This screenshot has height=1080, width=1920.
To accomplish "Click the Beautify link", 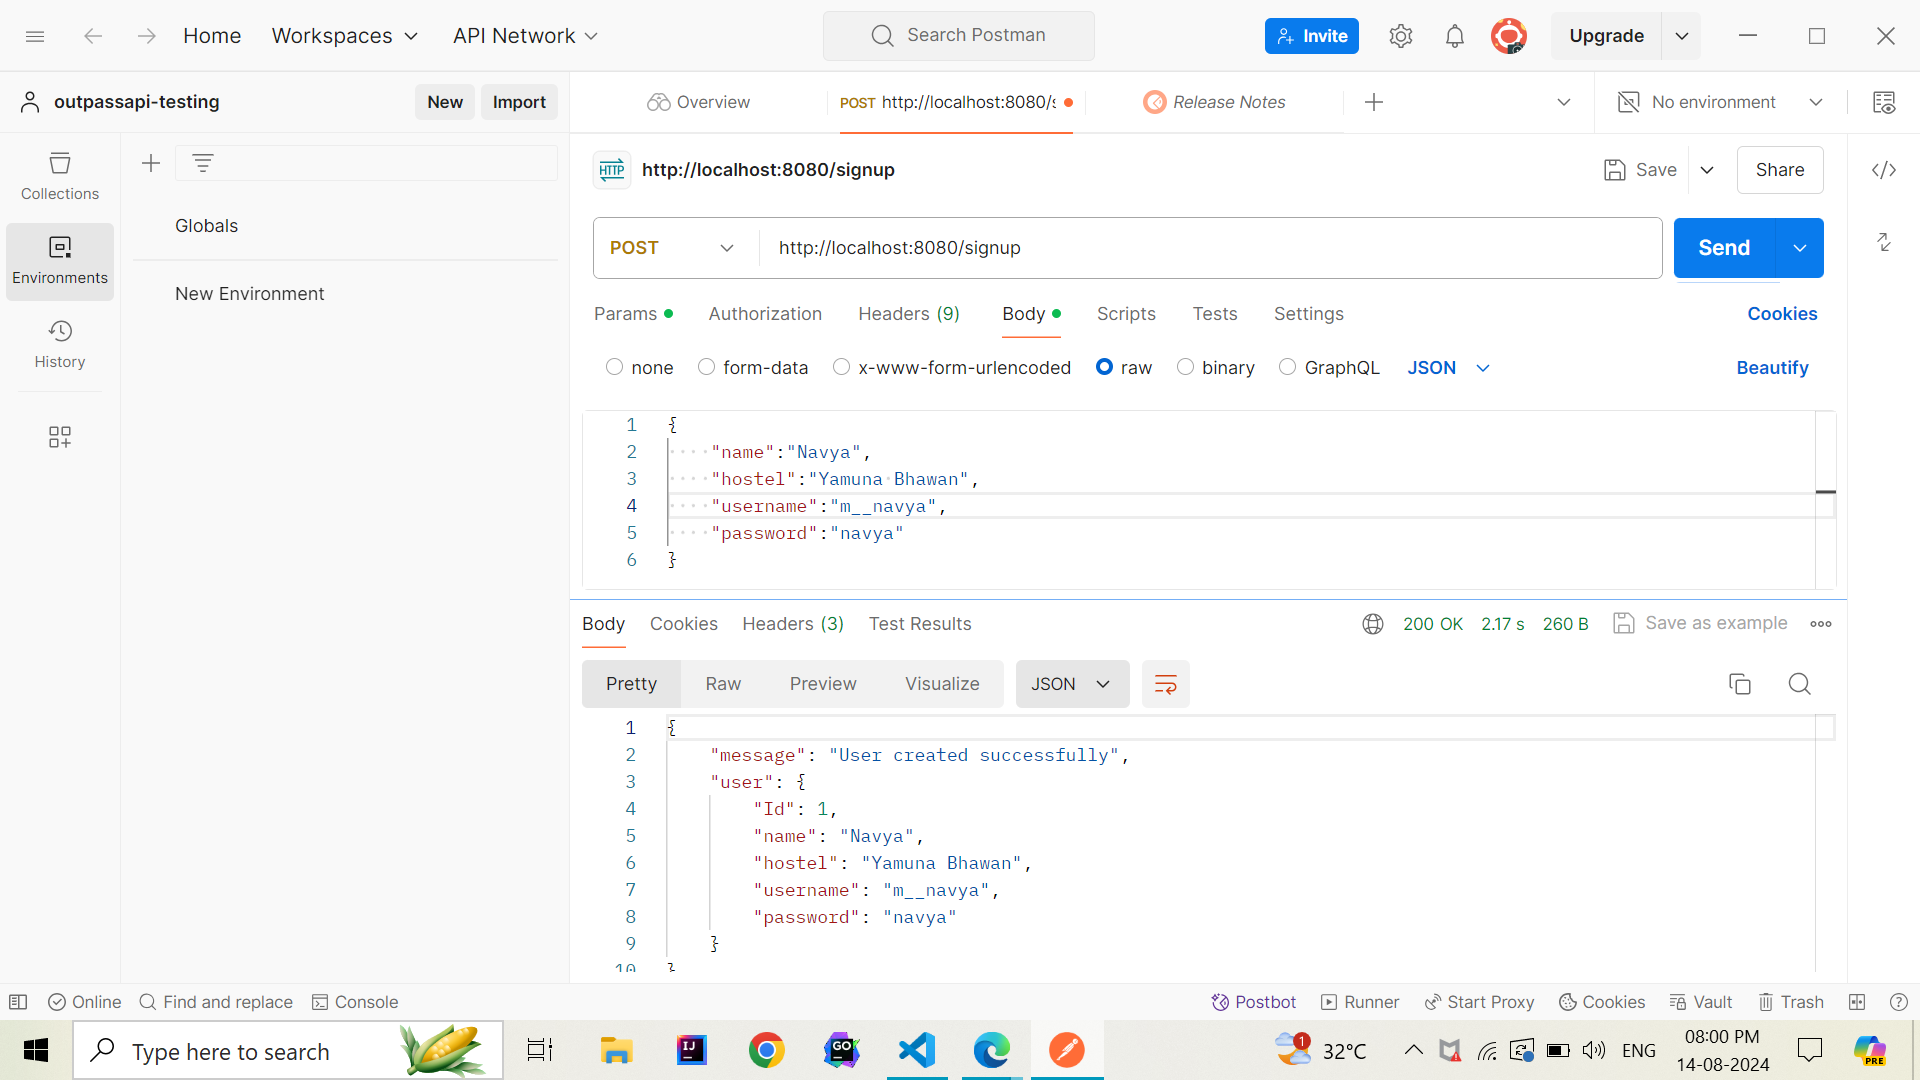I will tap(1771, 368).
